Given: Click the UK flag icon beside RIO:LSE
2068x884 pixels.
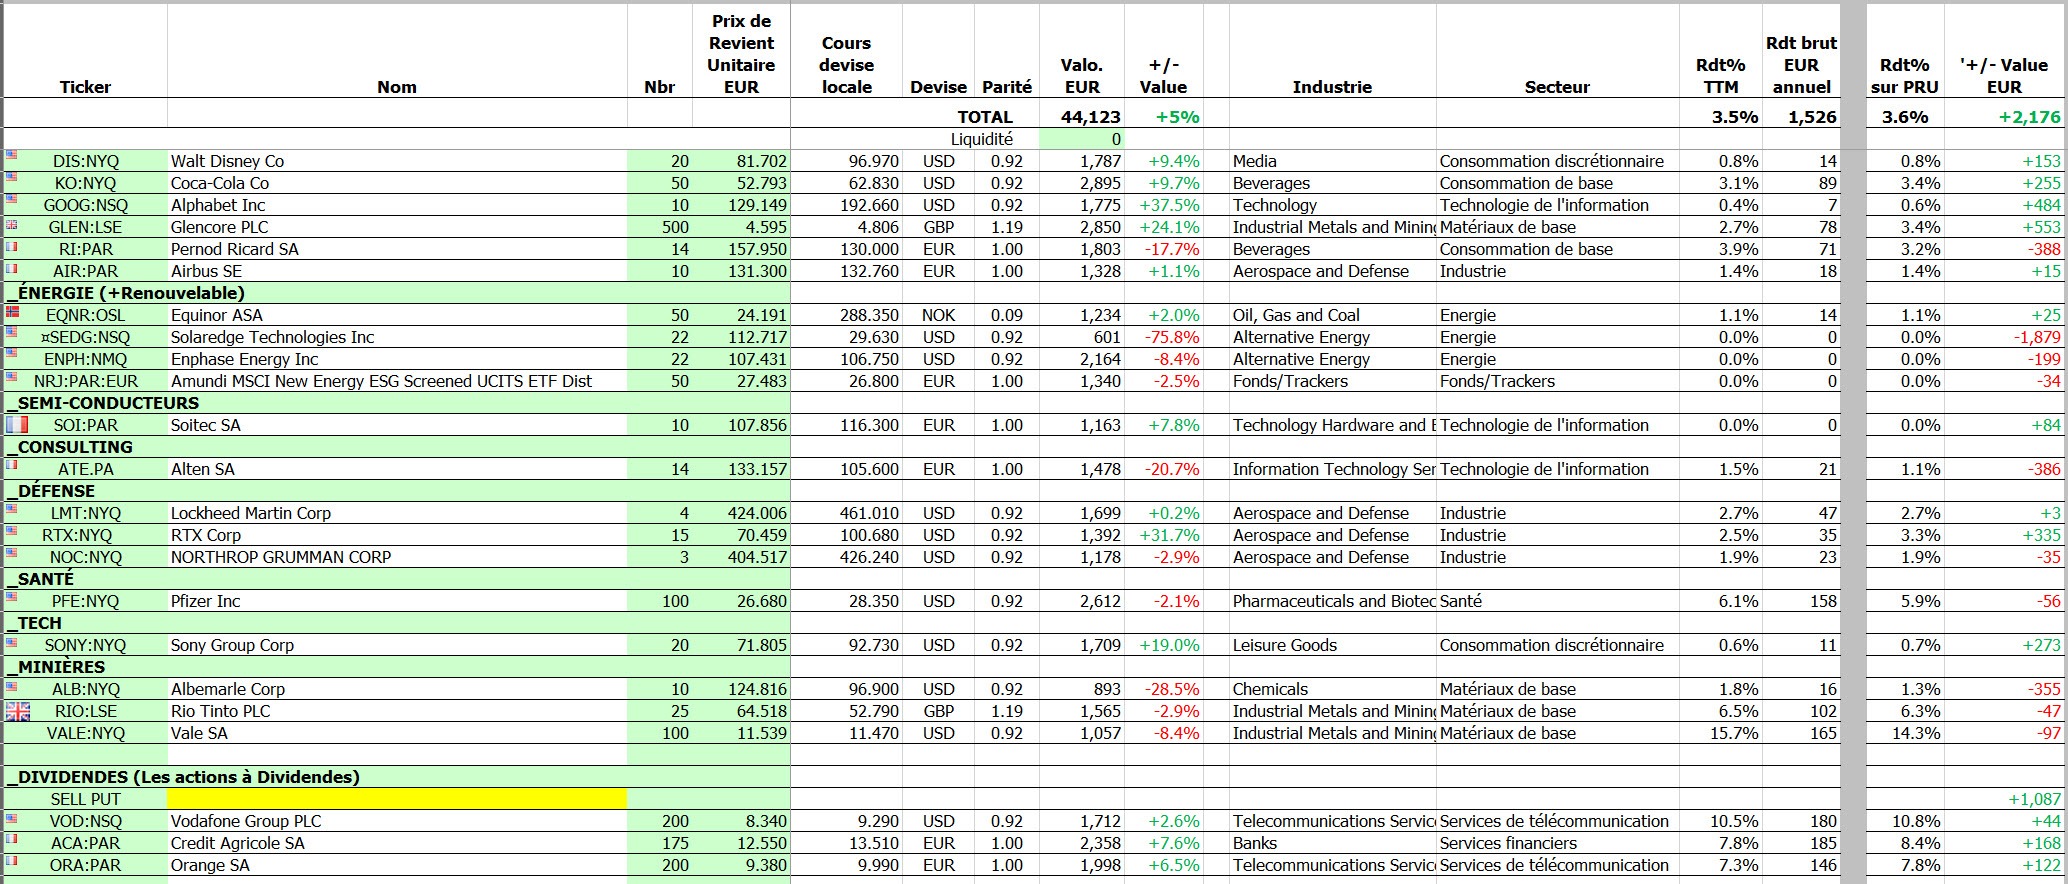Looking at the screenshot, I should (17, 711).
